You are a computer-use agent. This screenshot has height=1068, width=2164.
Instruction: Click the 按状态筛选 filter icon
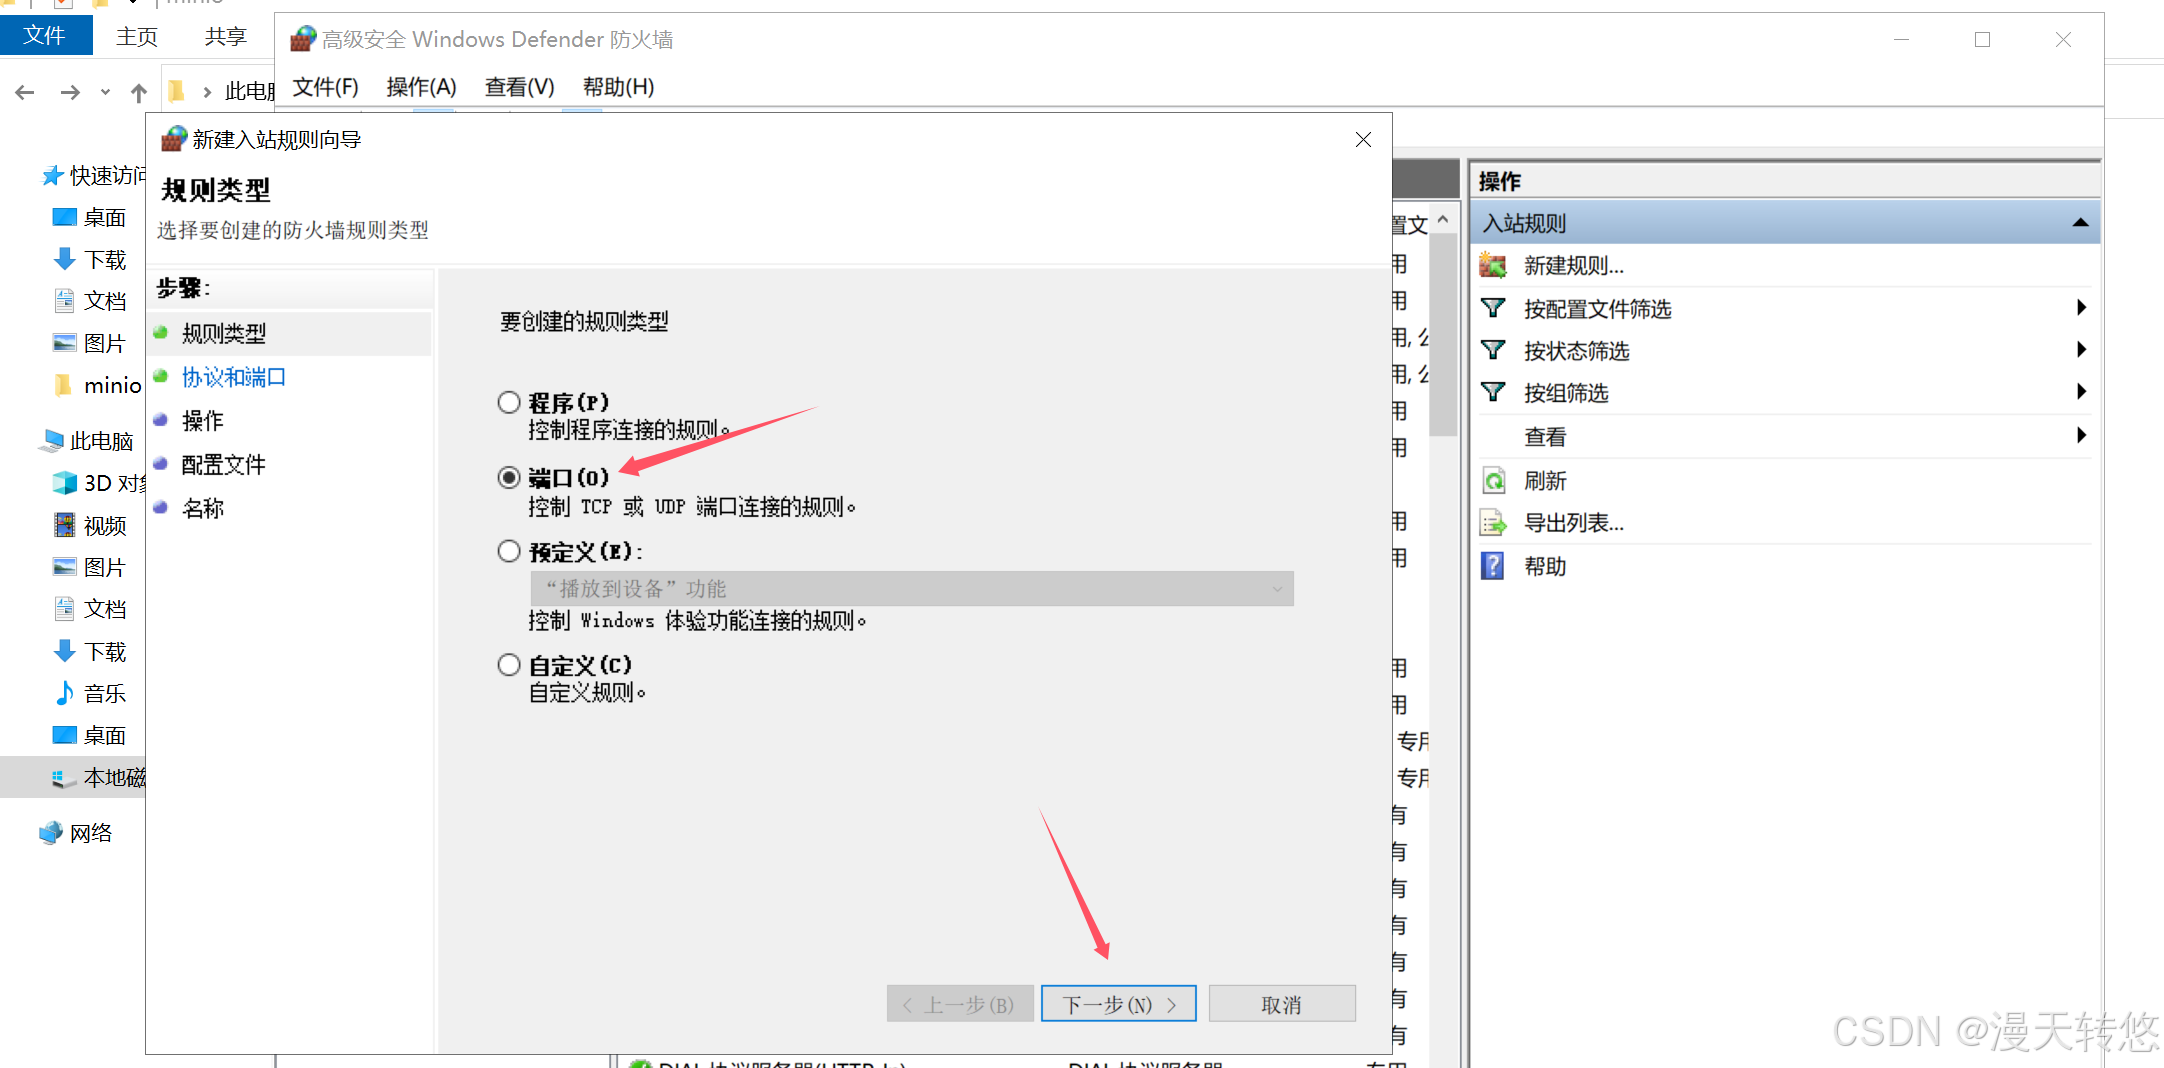(1493, 350)
